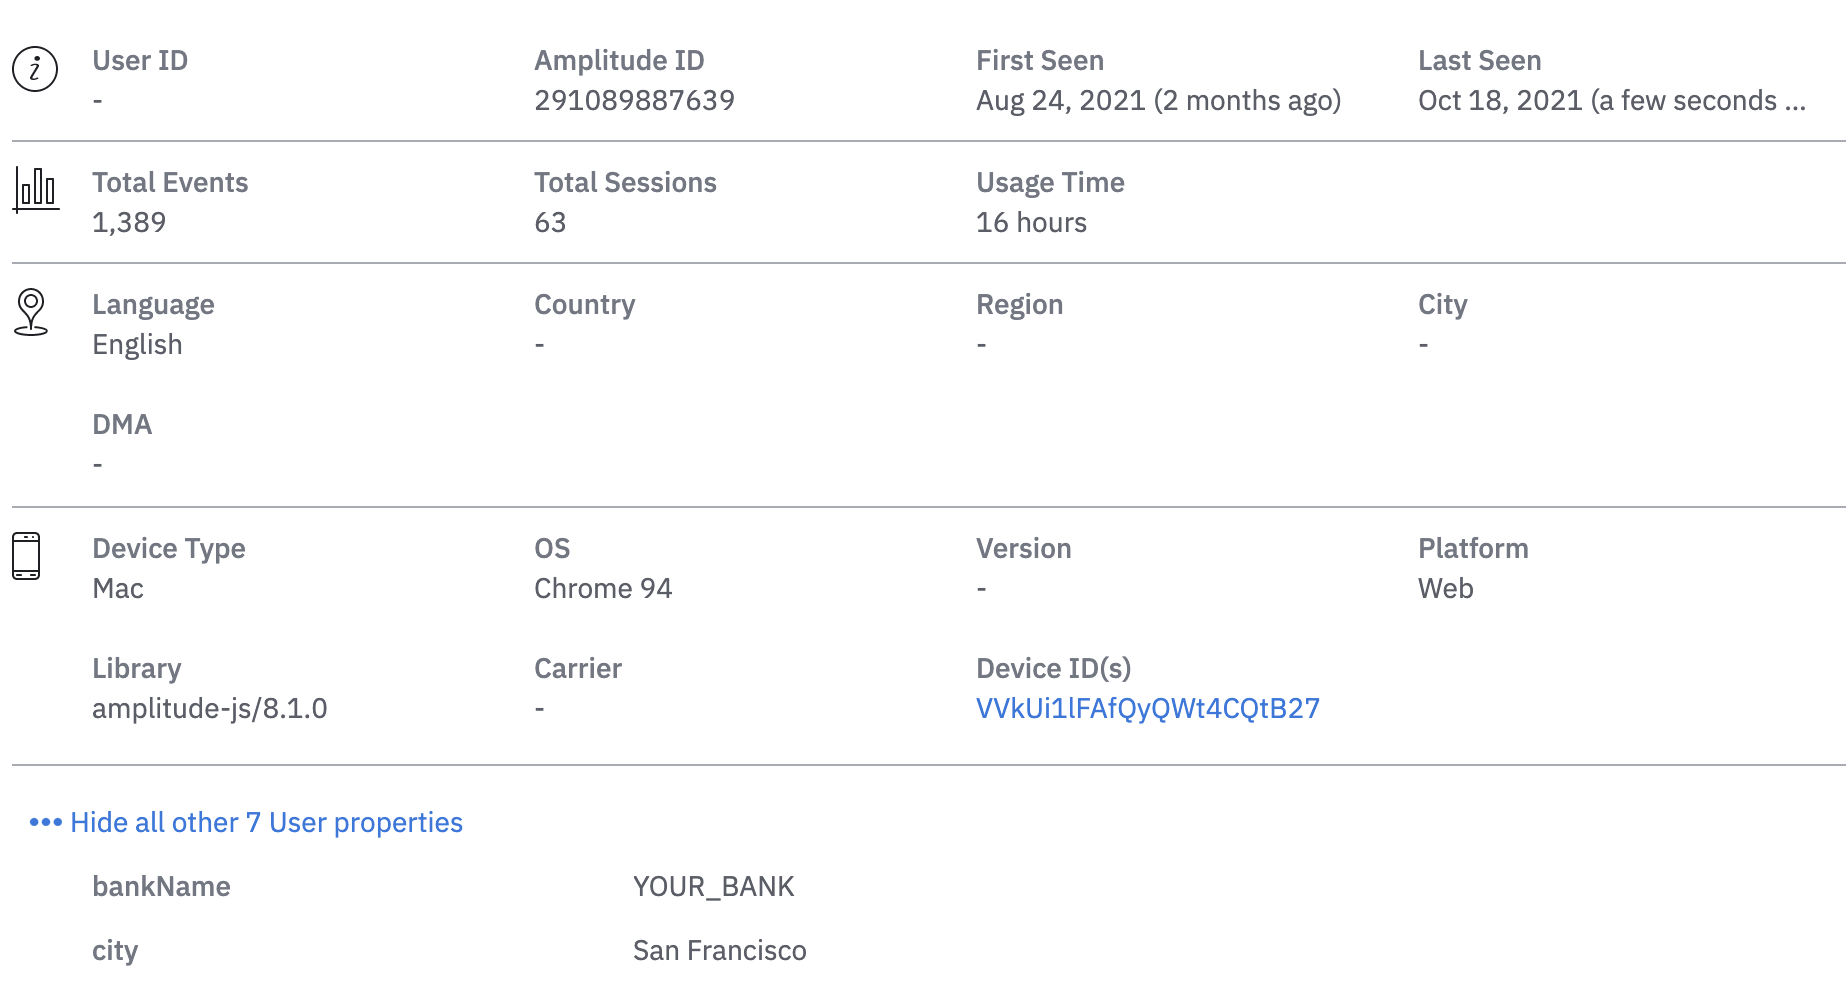Click the Total Events count 1,389
1846x986 pixels.
coord(129,222)
